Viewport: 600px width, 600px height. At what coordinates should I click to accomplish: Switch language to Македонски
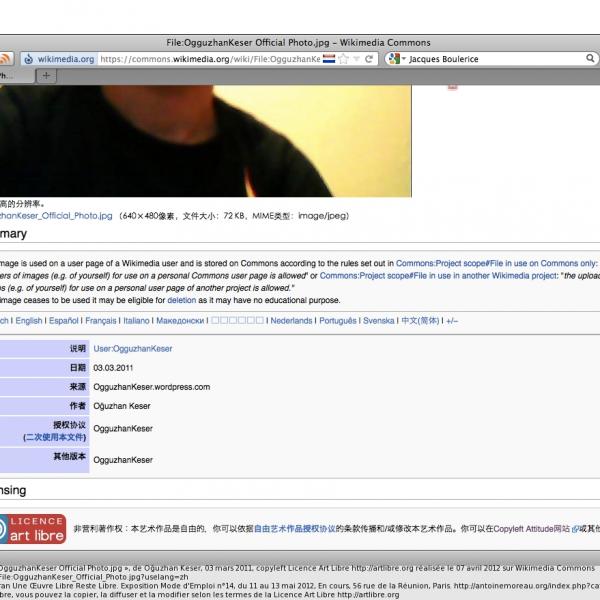180,321
